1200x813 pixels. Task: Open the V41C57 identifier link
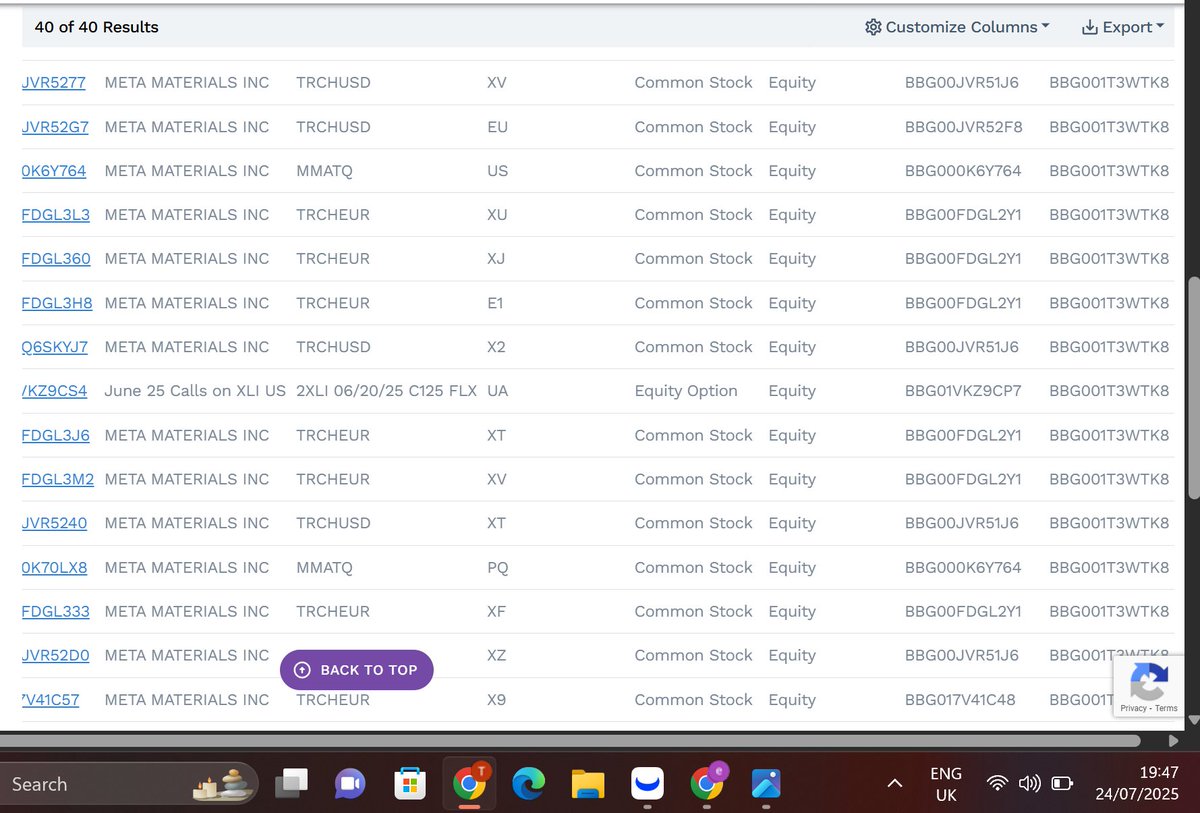point(51,700)
